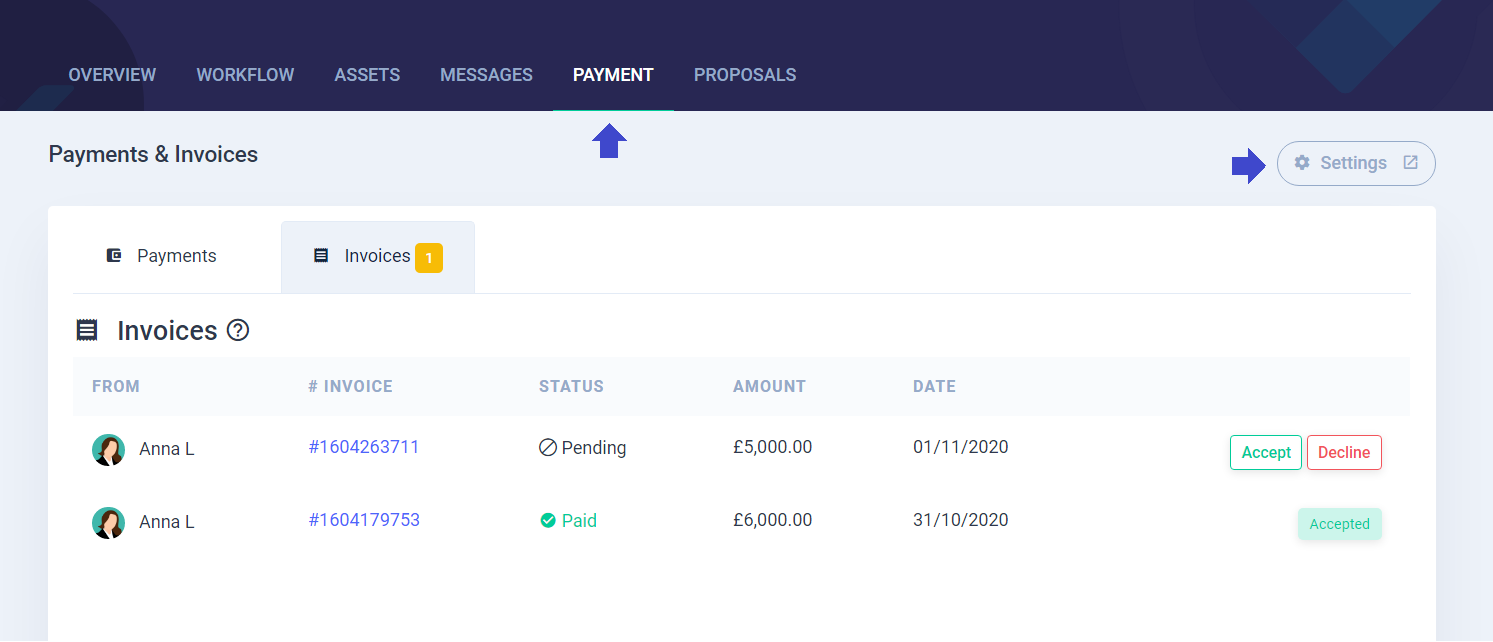The height and width of the screenshot is (642, 1493).
Task: Click the Payments & Invoices page title
Action: (x=153, y=154)
